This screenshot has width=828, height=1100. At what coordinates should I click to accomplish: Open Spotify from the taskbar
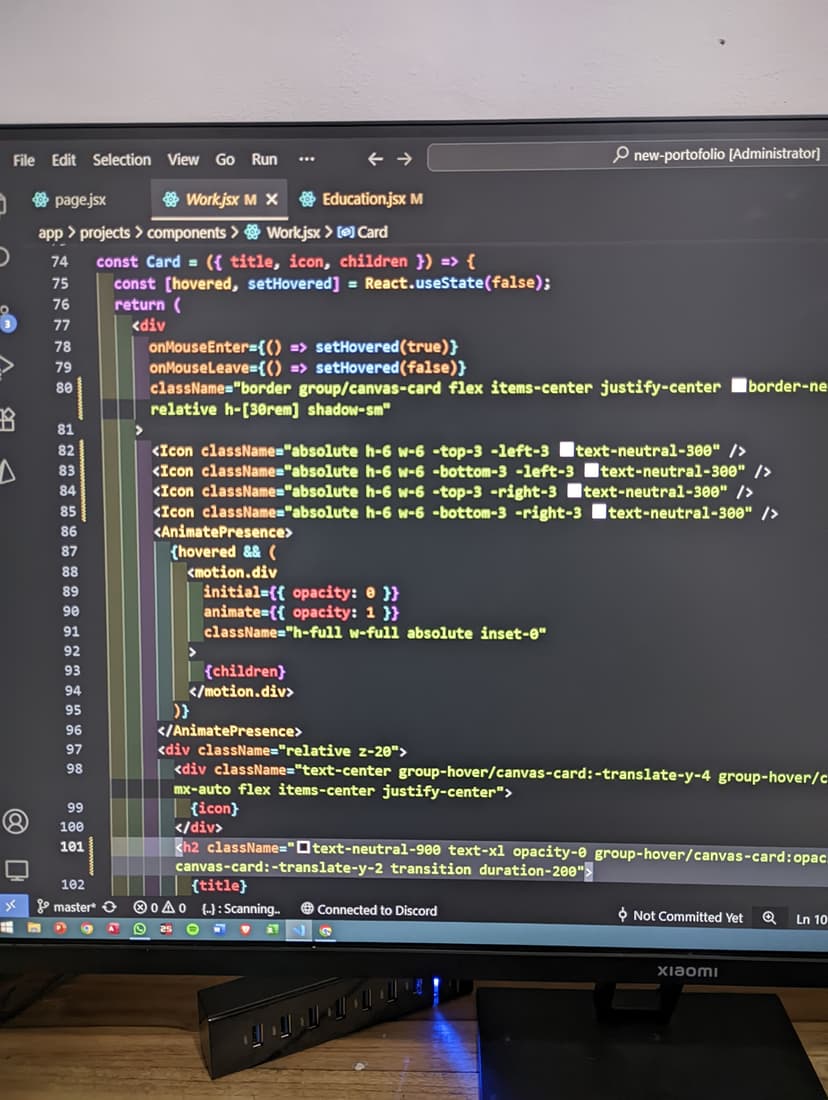pyautogui.click(x=192, y=930)
